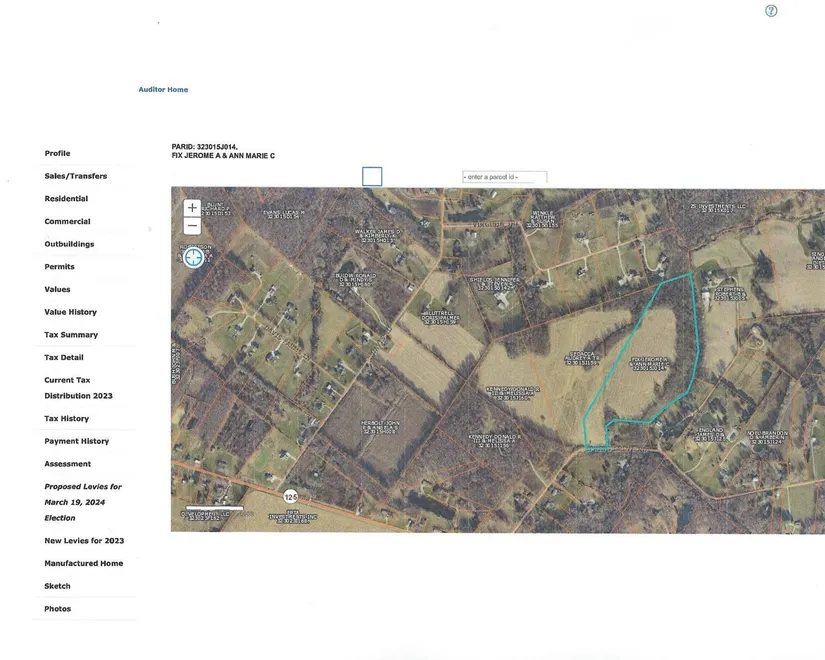Image resolution: width=825 pixels, height=660 pixels.
Task: Click the map zoom in plus button
Action: point(192,208)
